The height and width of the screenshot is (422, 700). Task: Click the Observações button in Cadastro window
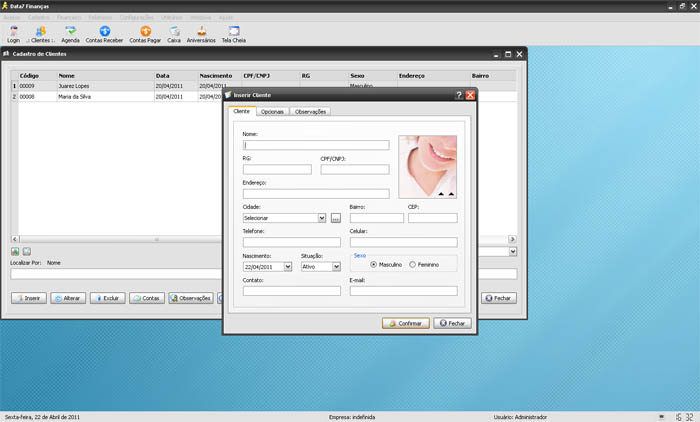pyautogui.click(x=191, y=298)
